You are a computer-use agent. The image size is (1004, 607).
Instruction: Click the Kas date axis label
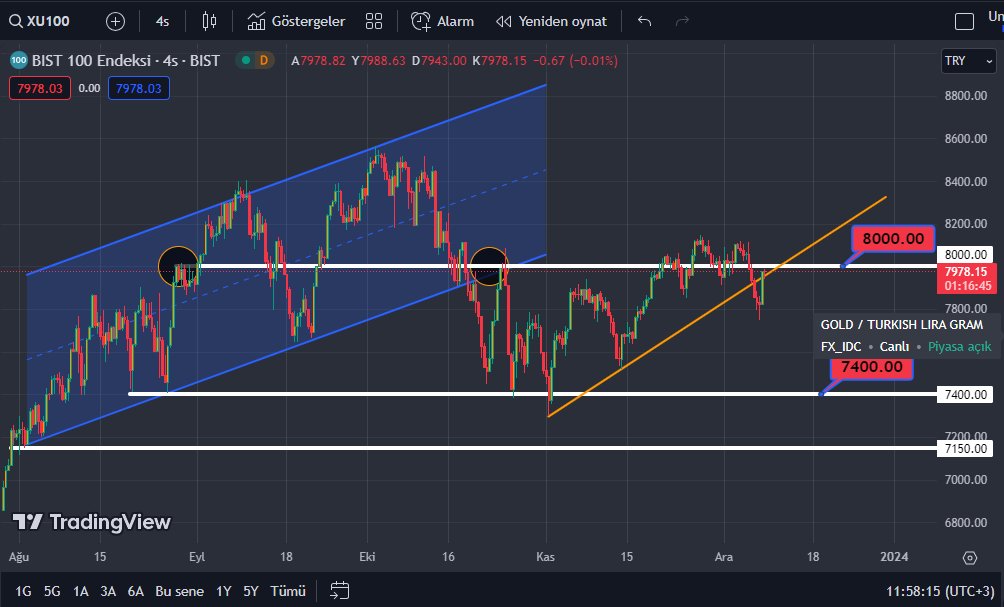point(545,556)
